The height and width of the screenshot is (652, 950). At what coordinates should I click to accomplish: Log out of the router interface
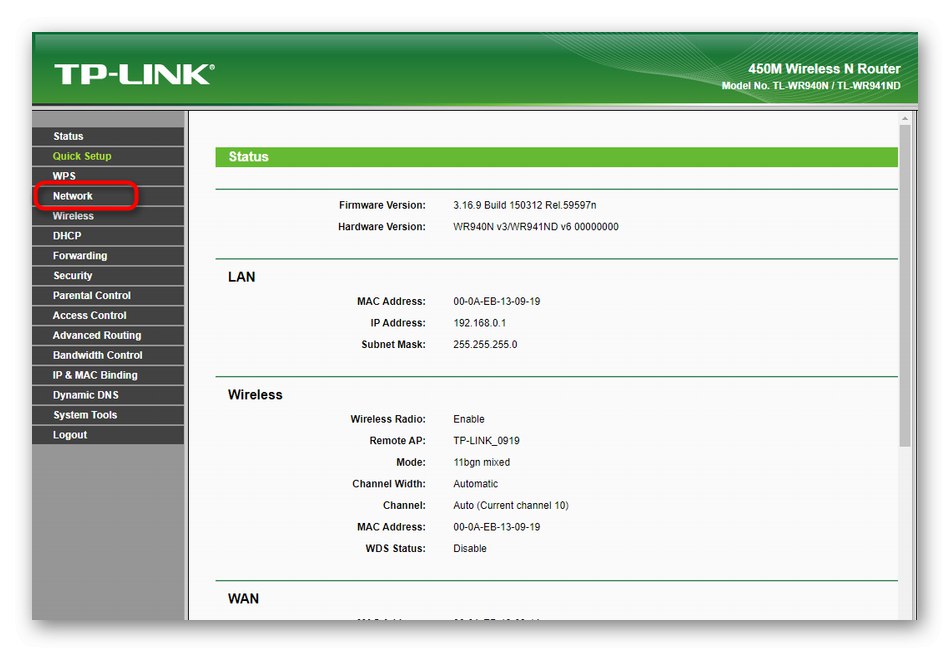69,434
